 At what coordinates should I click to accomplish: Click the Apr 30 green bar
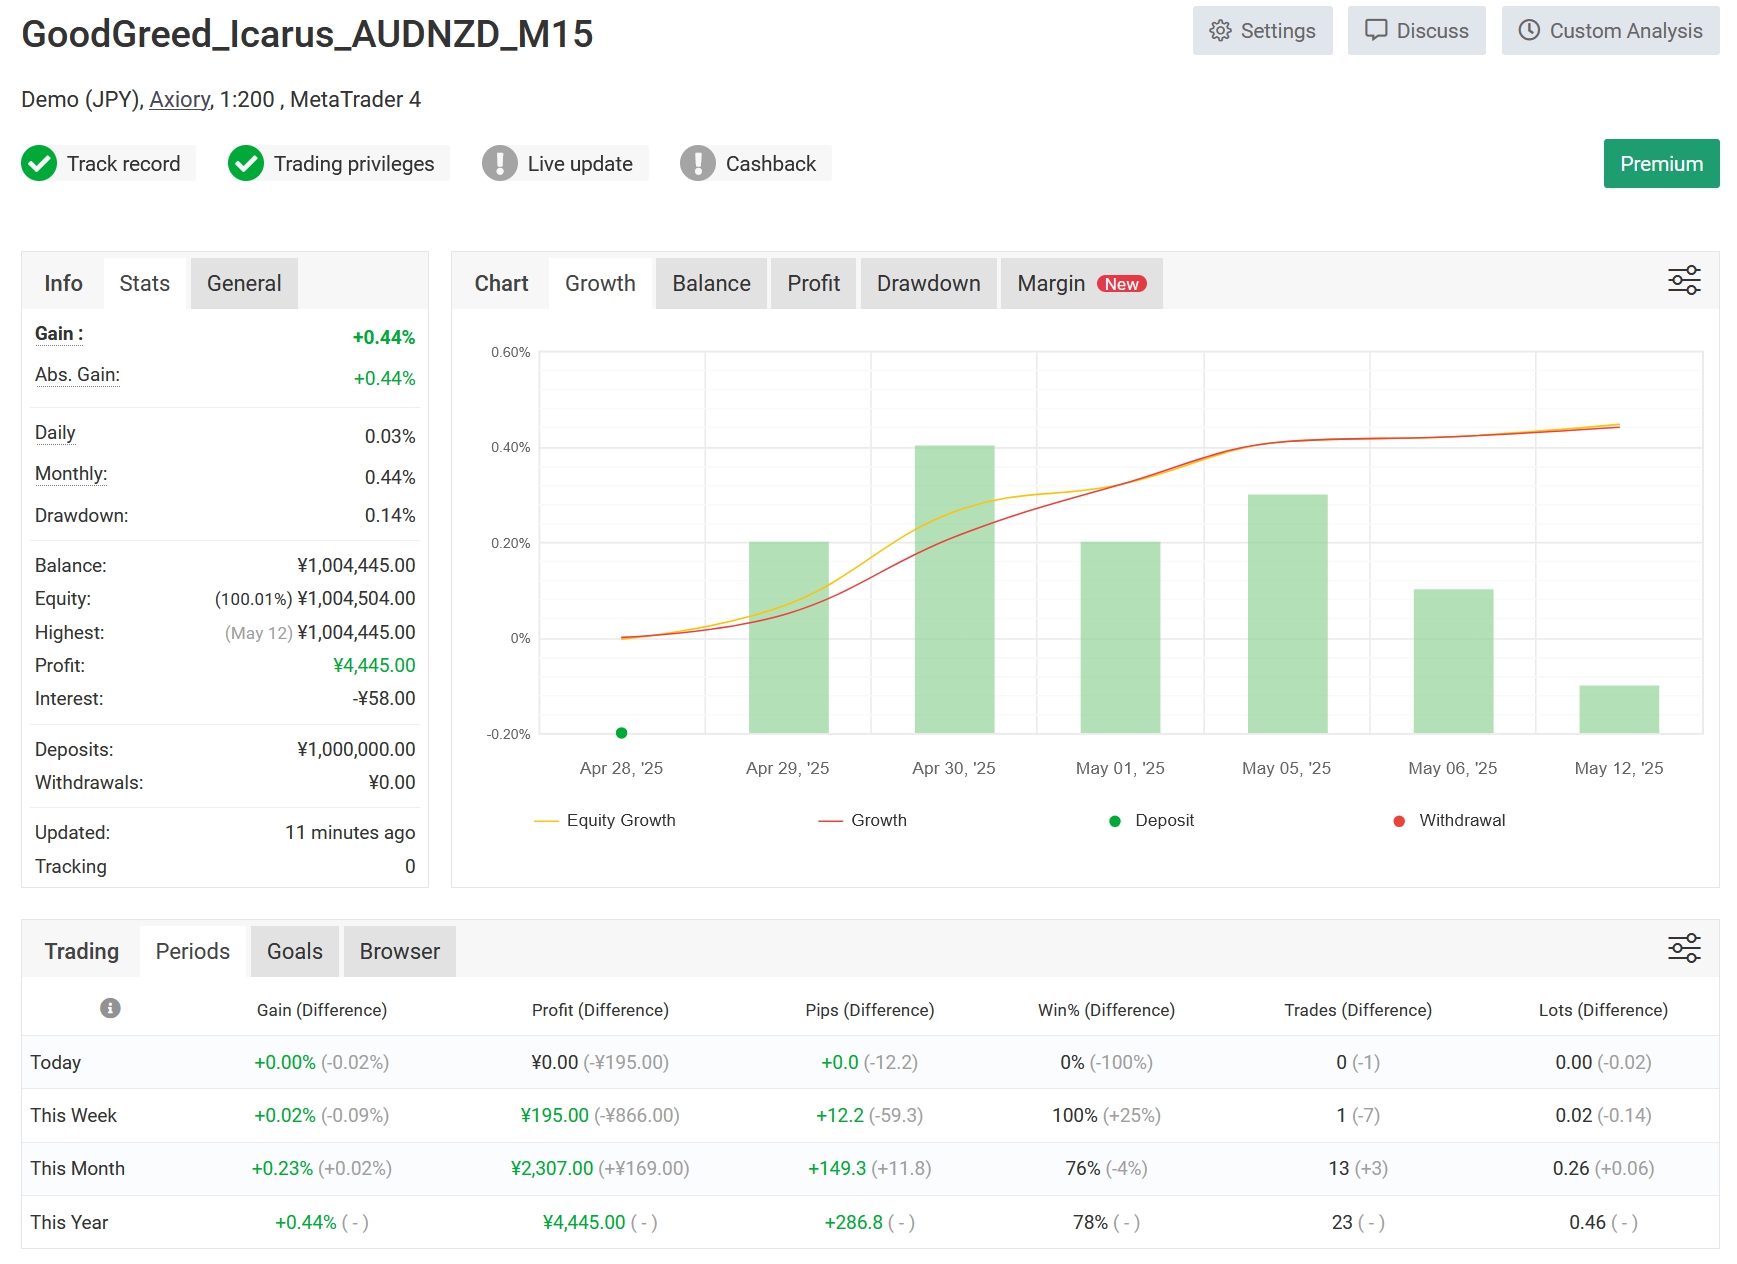click(x=954, y=590)
